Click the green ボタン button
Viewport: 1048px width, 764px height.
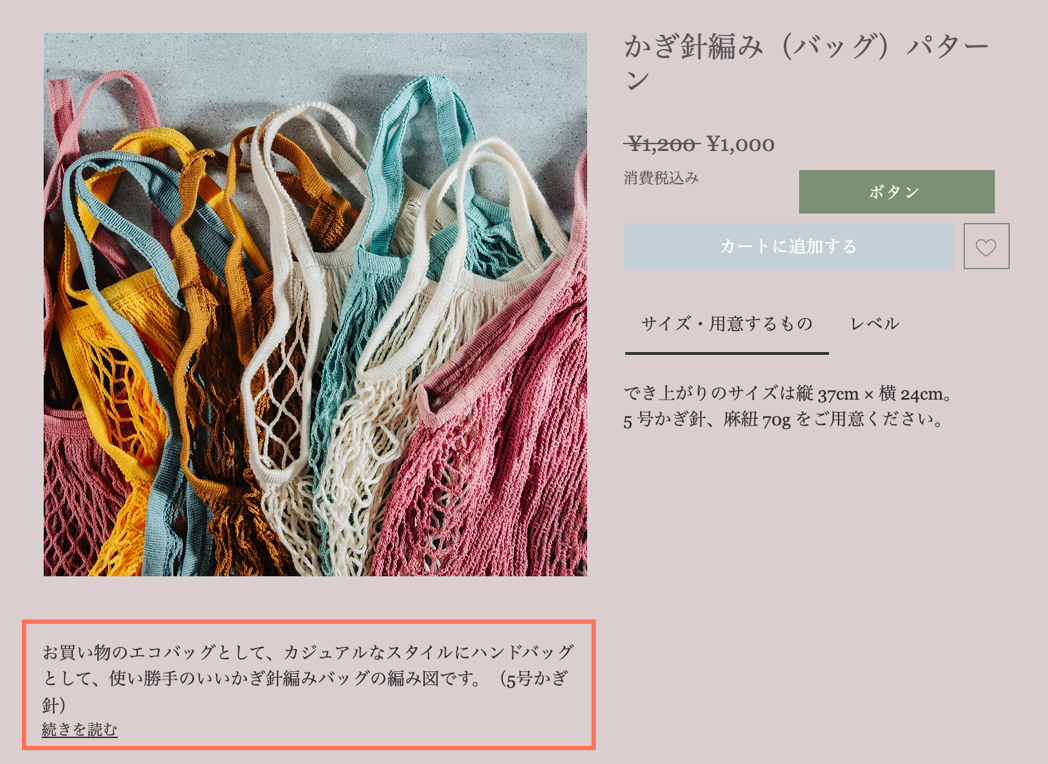point(896,192)
